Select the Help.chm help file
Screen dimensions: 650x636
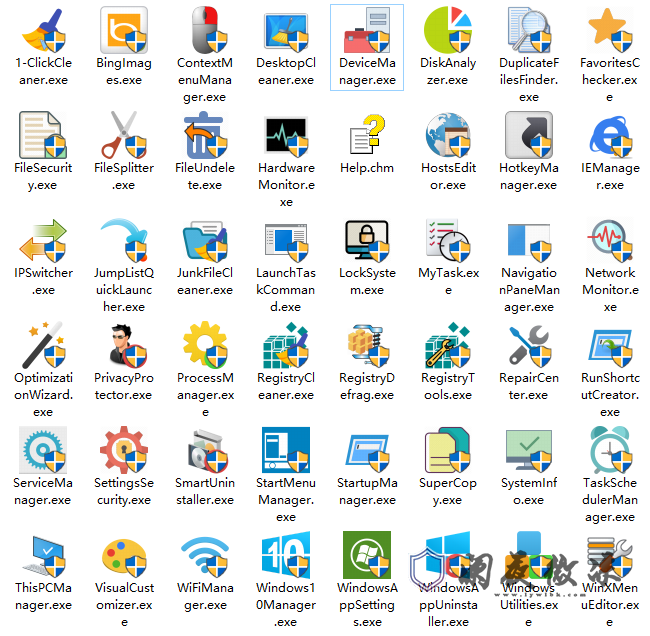coord(367,135)
